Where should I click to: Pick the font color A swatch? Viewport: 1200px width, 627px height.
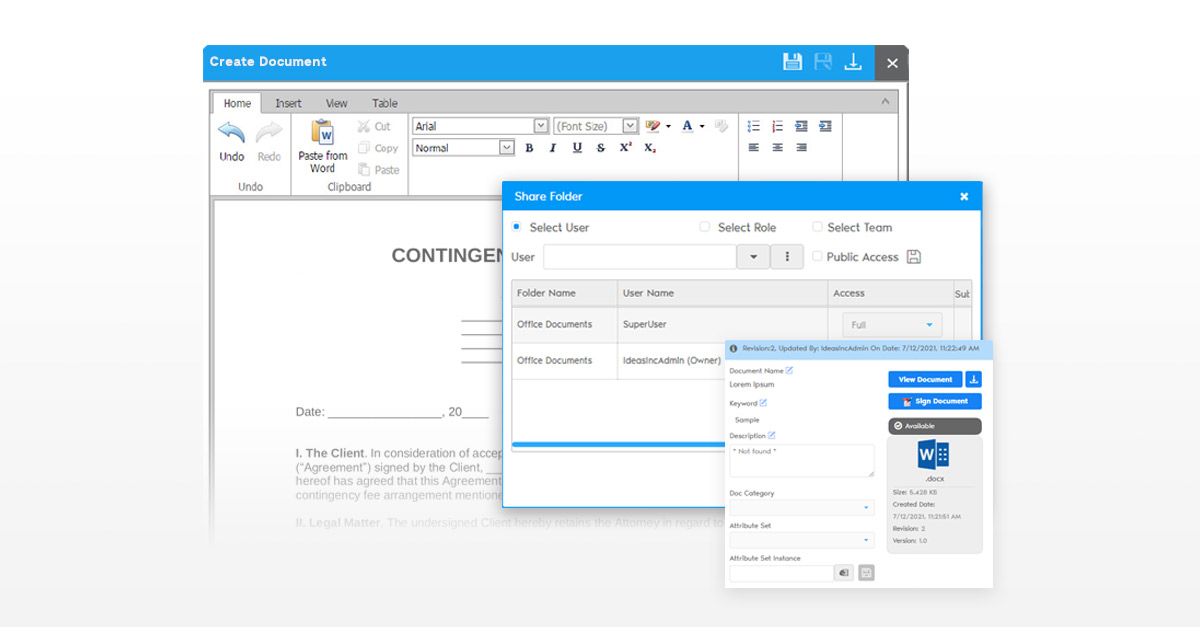(687, 126)
